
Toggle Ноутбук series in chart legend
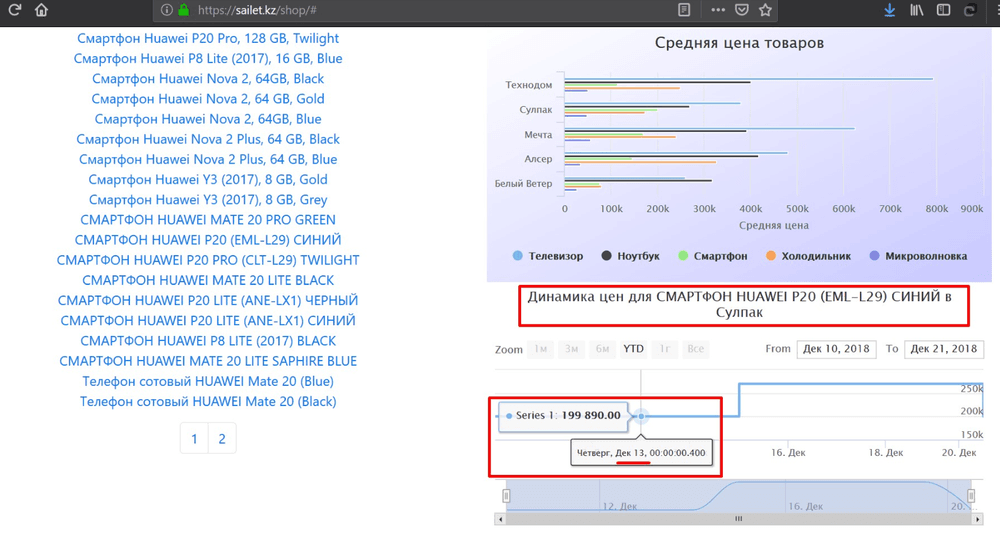631,256
